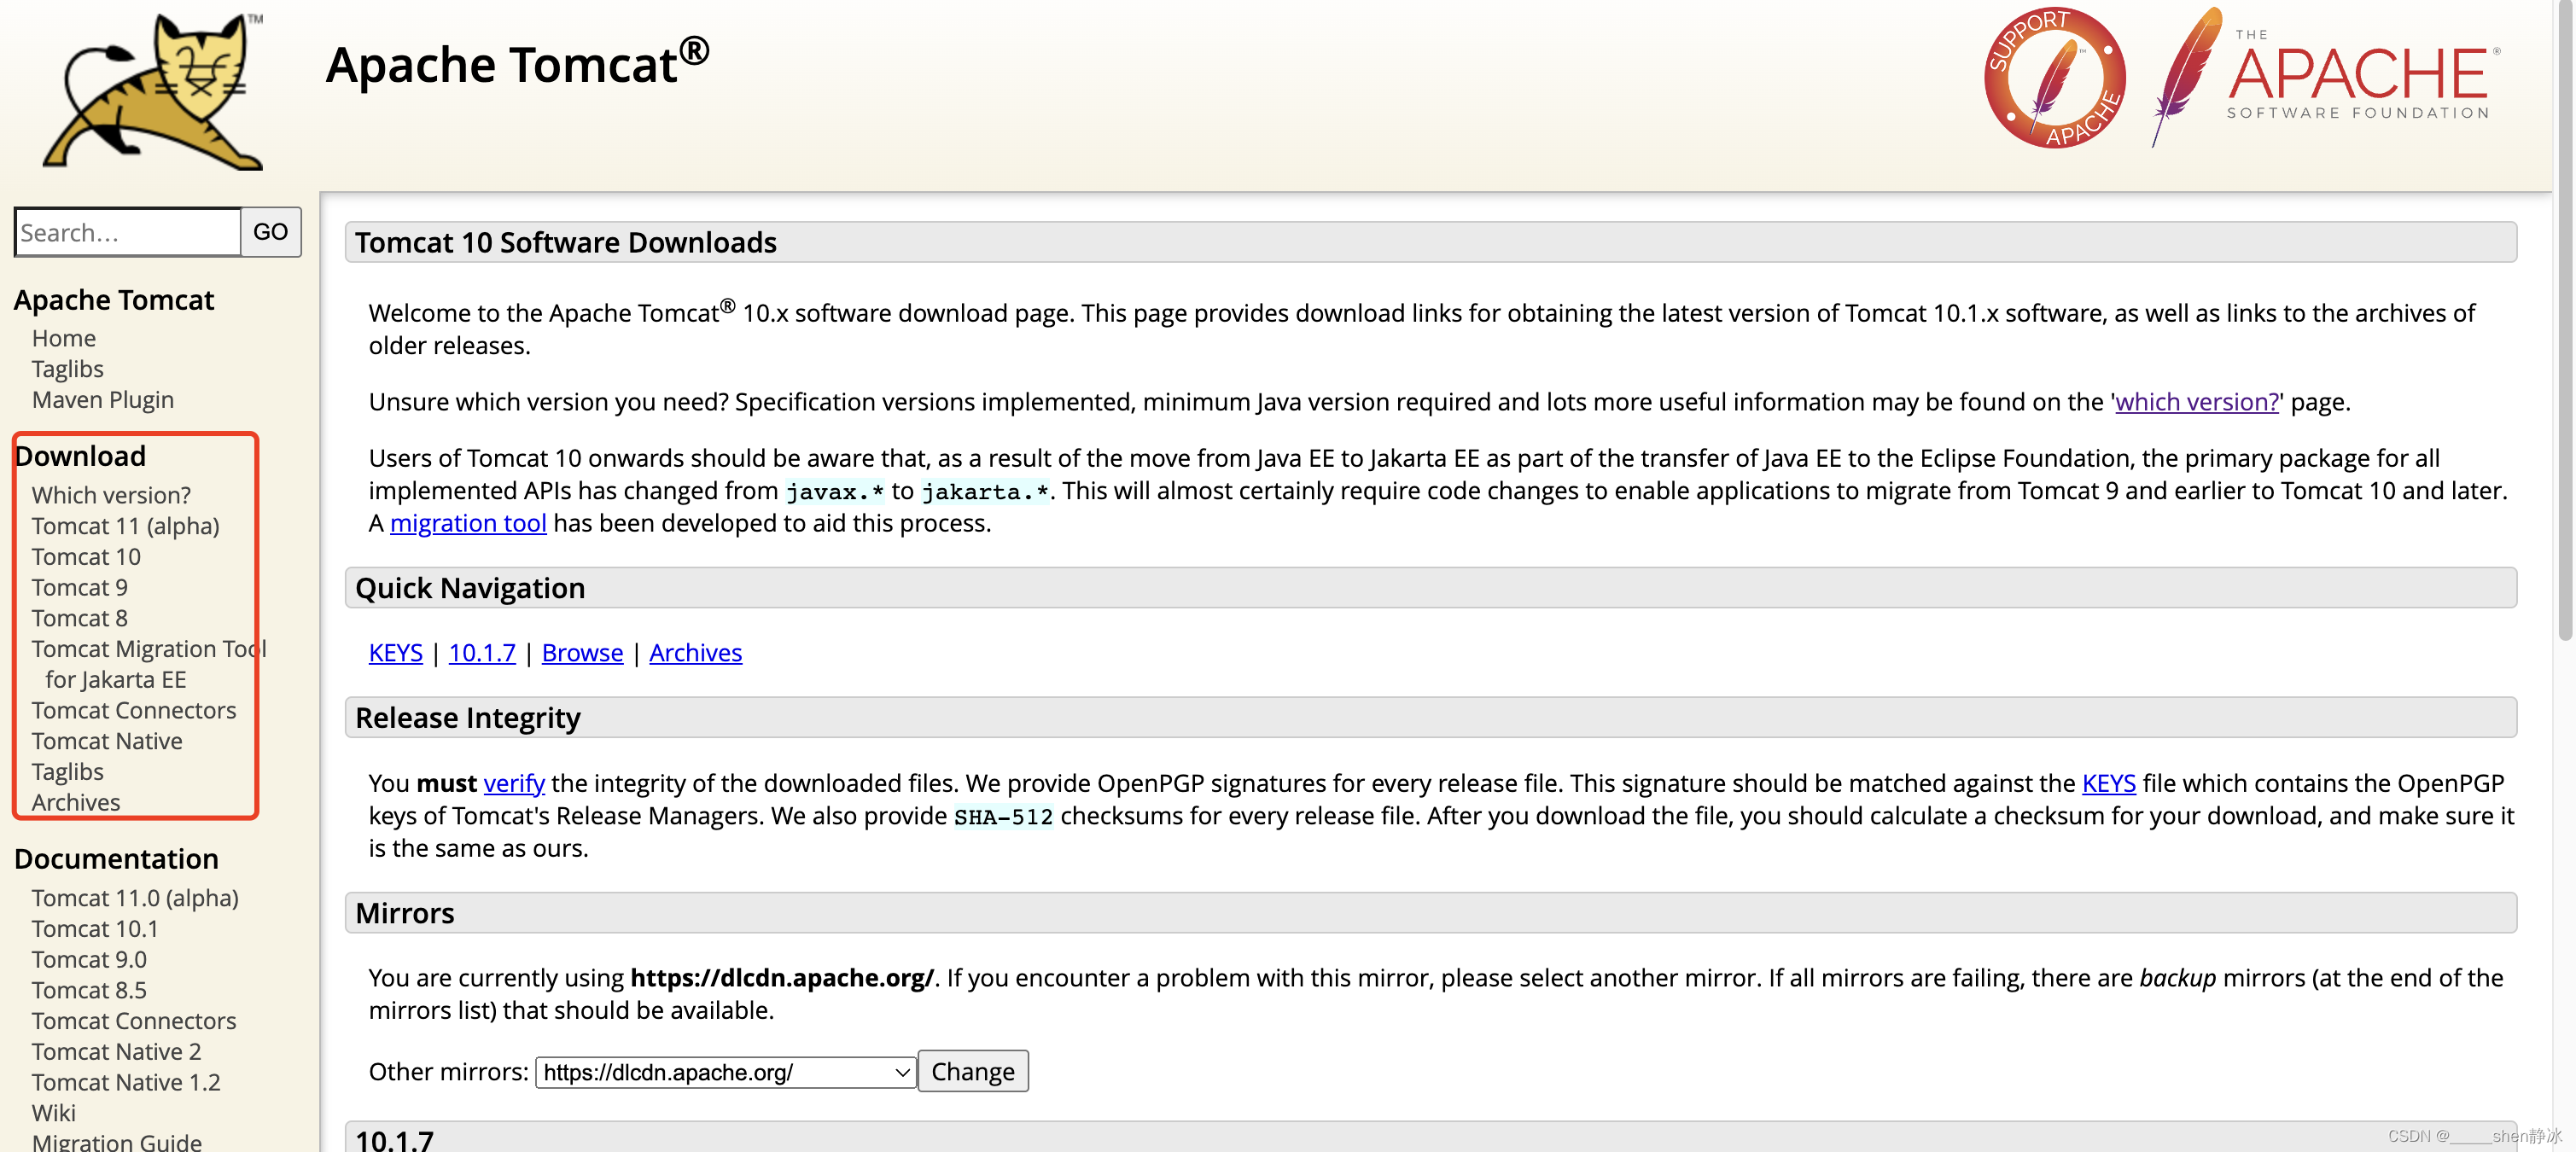Screen dimensions: 2576x1152
Task: Click Archives in Quick Navigation
Action: pyautogui.click(x=696, y=653)
